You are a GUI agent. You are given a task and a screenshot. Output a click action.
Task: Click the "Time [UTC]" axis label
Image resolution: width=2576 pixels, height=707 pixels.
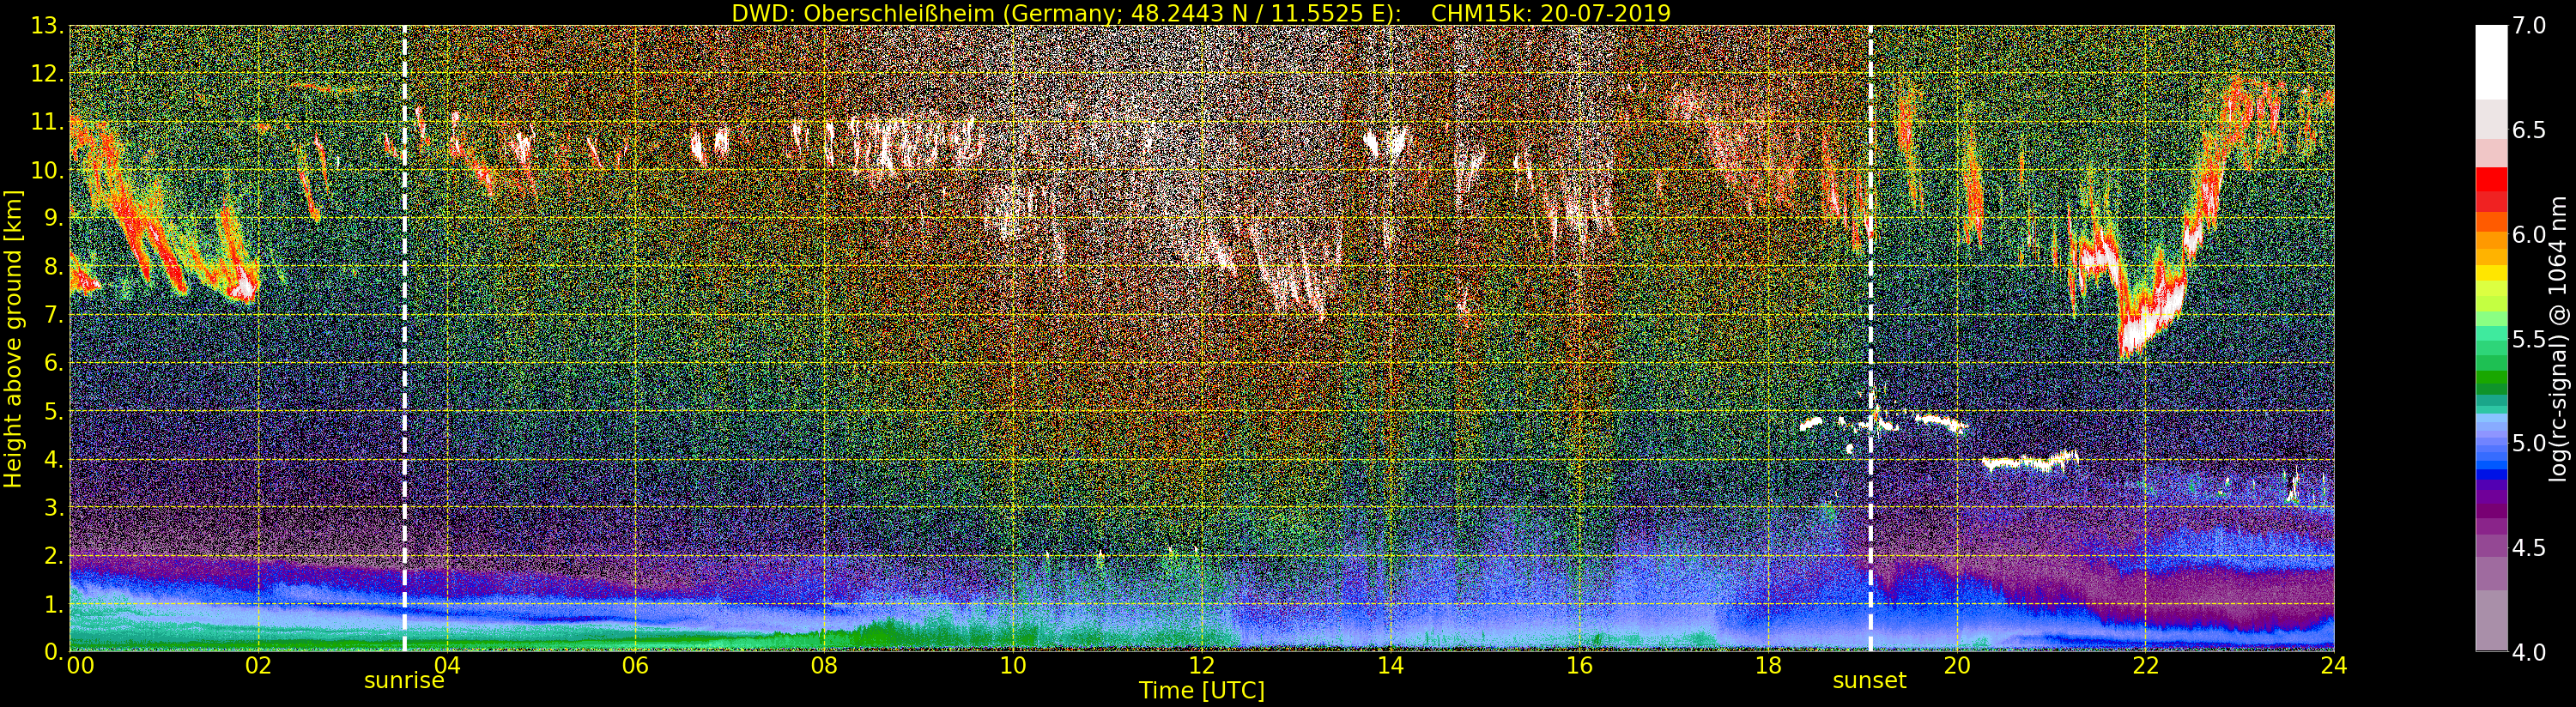pos(1202,690)
